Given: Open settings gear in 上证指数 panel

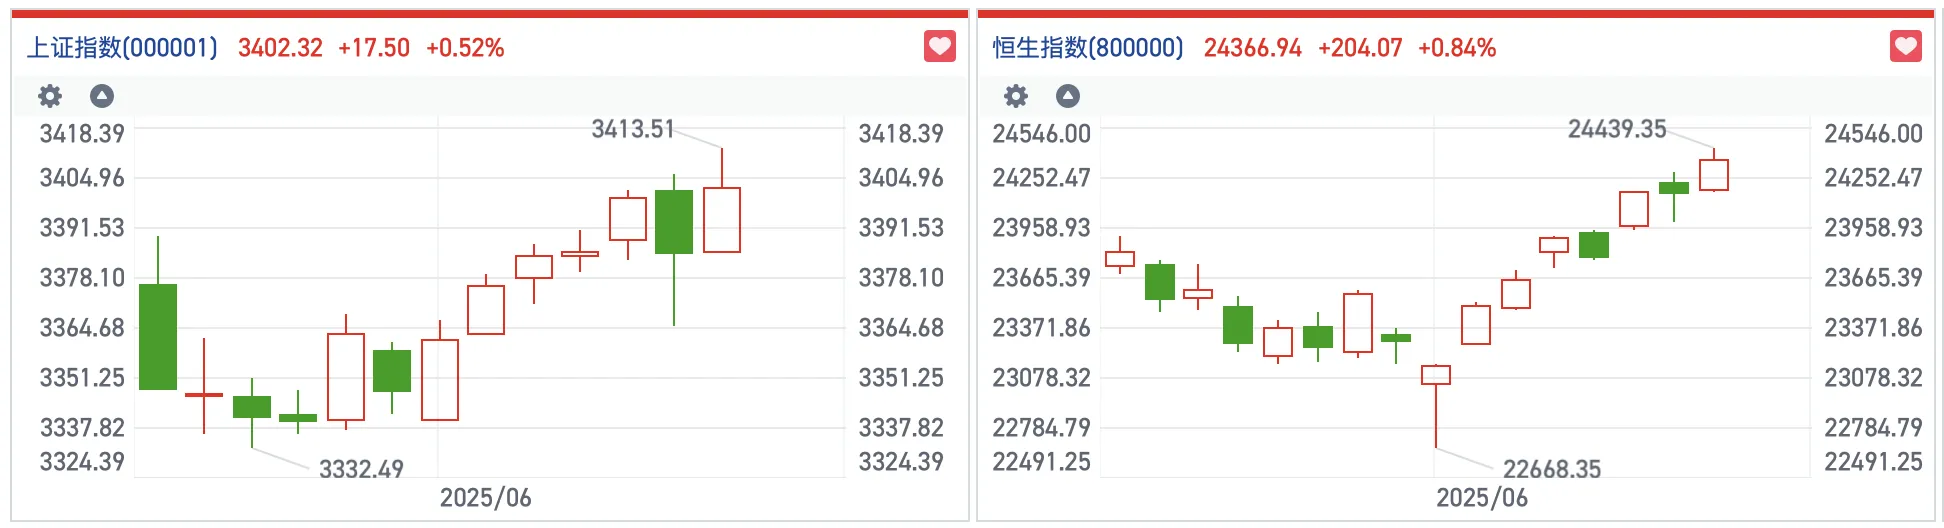Looking at the screenshot, I should pyautogui.click(x=50, y=96).
